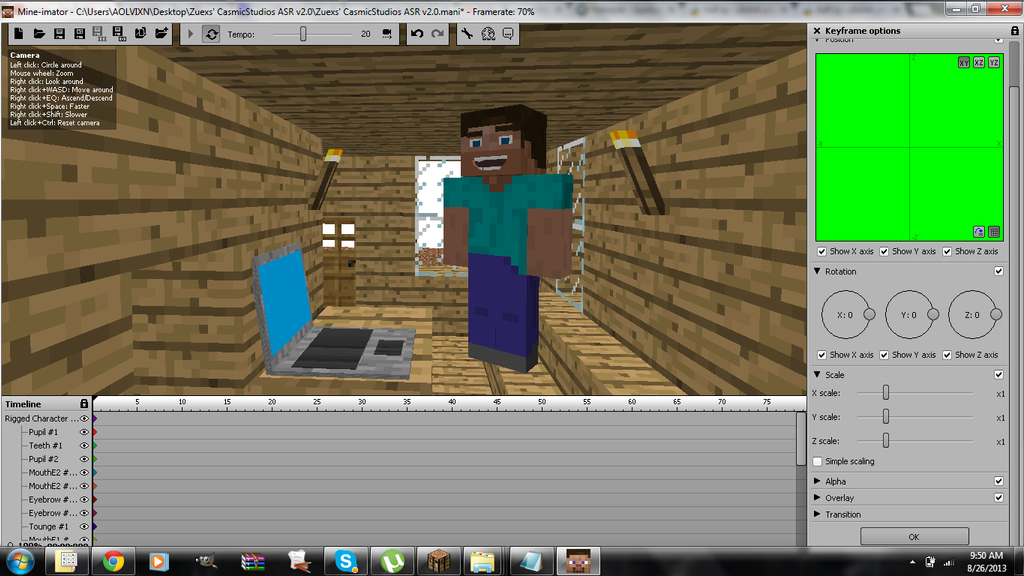The image size is (1024, 576).
Task: Click the camera icon next to tempo value
Action: click(x=387, y=34)
